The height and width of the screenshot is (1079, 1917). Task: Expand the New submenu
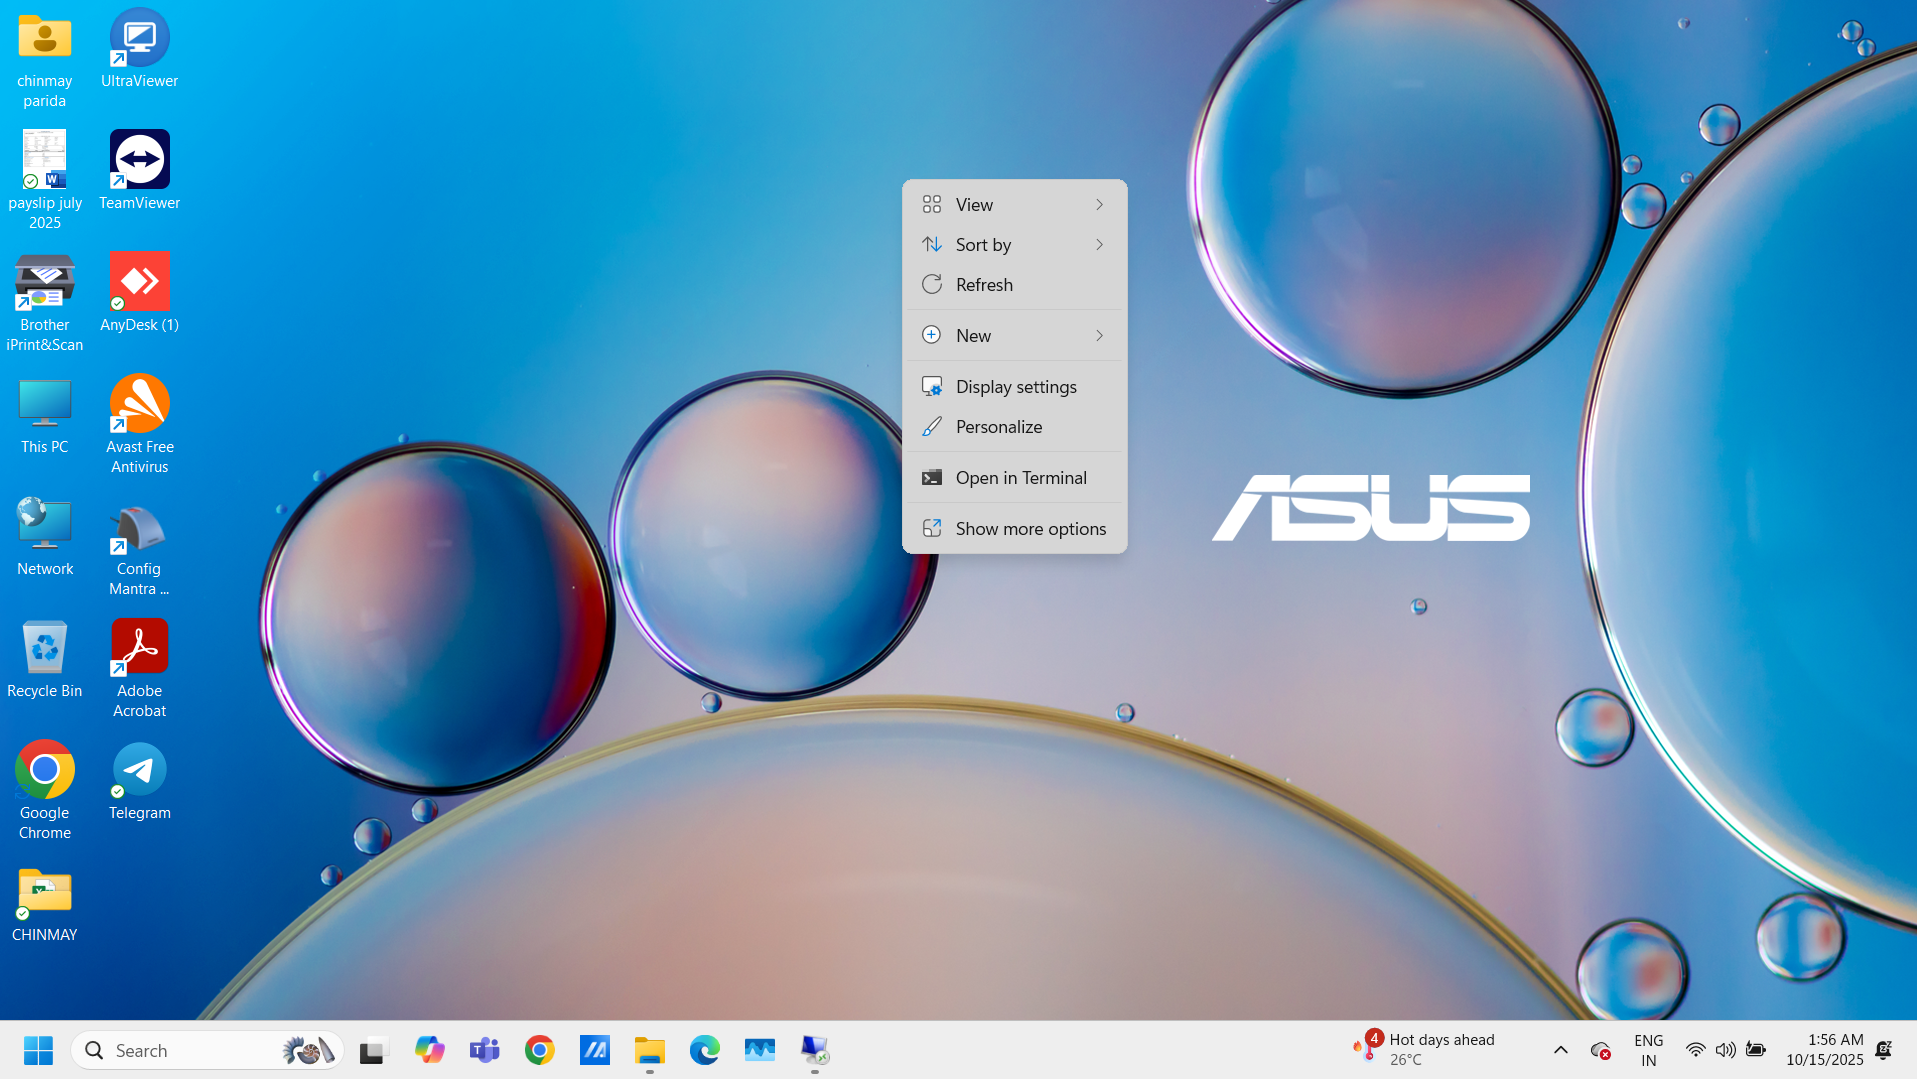[x=1014, y=336]
